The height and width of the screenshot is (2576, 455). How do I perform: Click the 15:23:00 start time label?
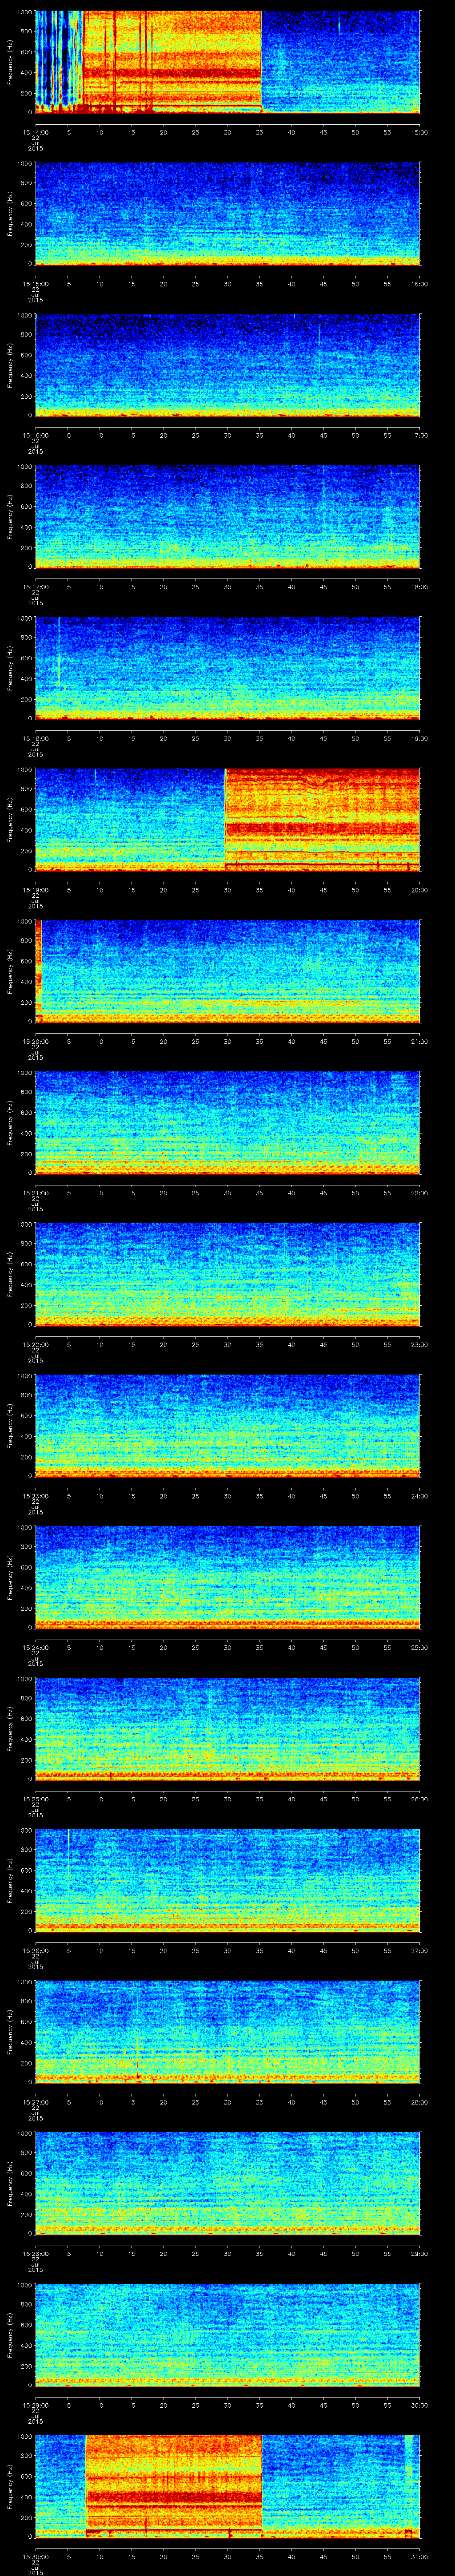(x=35, y=1496)
